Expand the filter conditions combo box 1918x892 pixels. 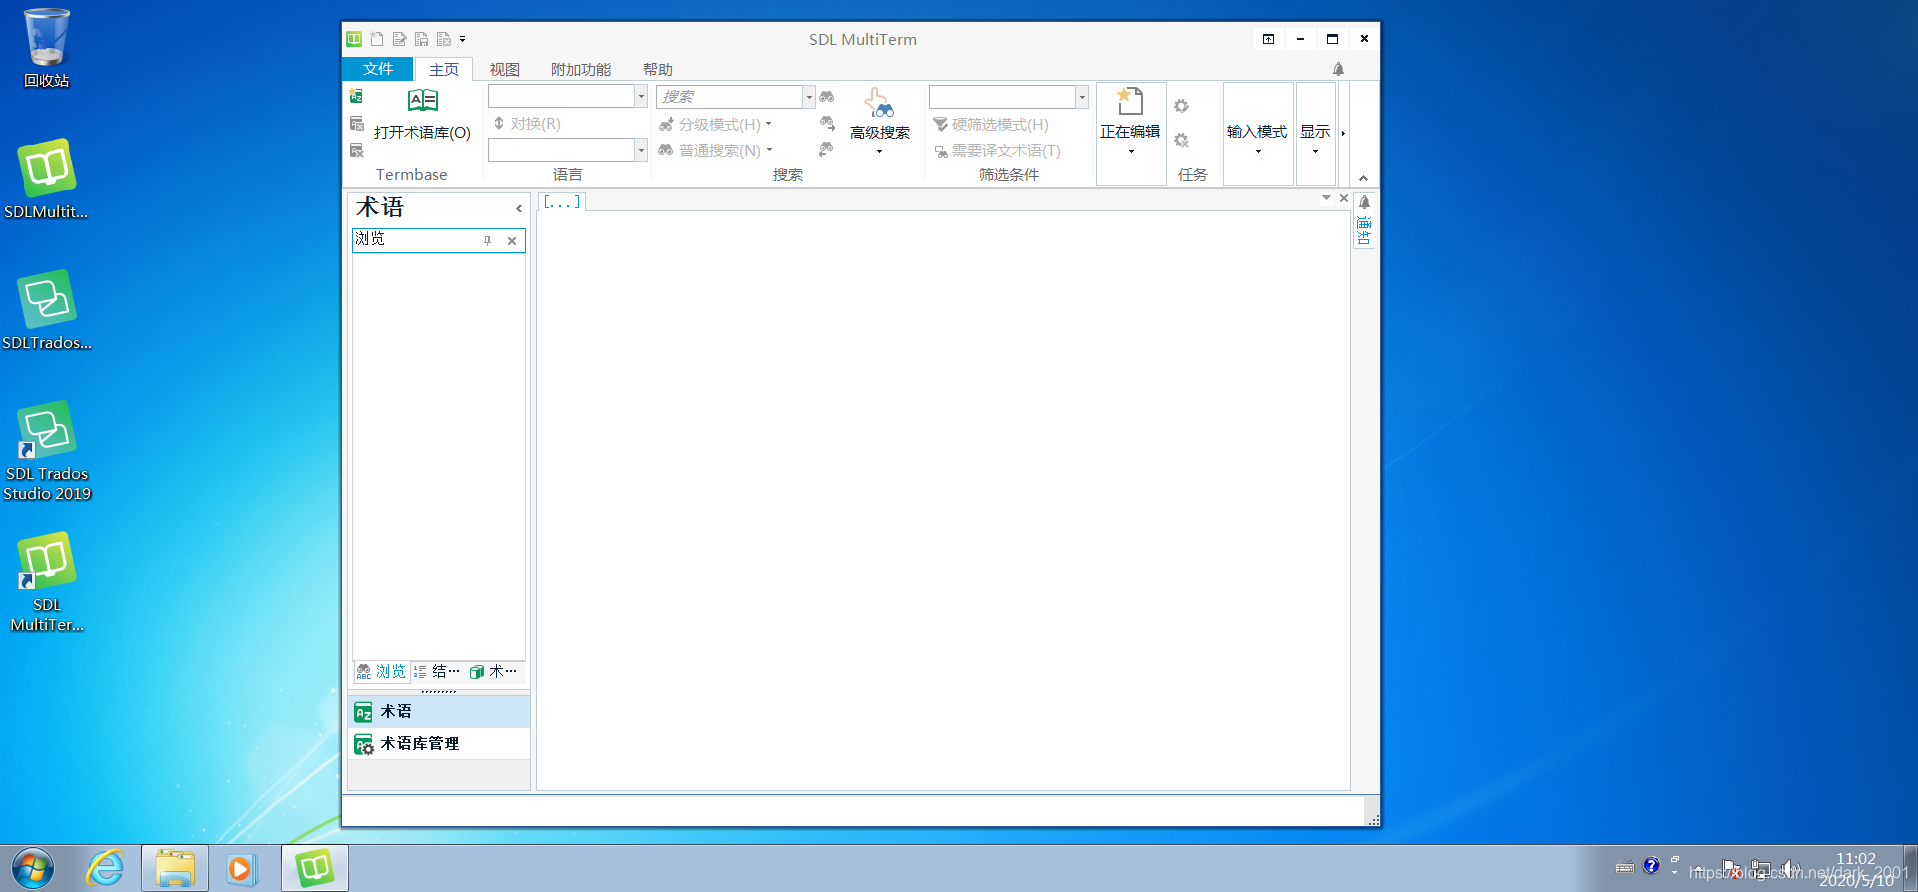click(1082, 96)
